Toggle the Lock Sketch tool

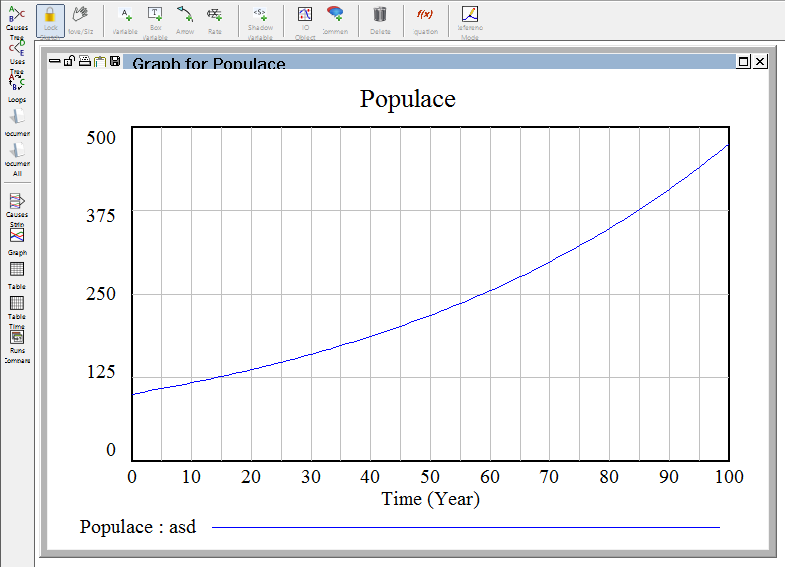[51, 18]
